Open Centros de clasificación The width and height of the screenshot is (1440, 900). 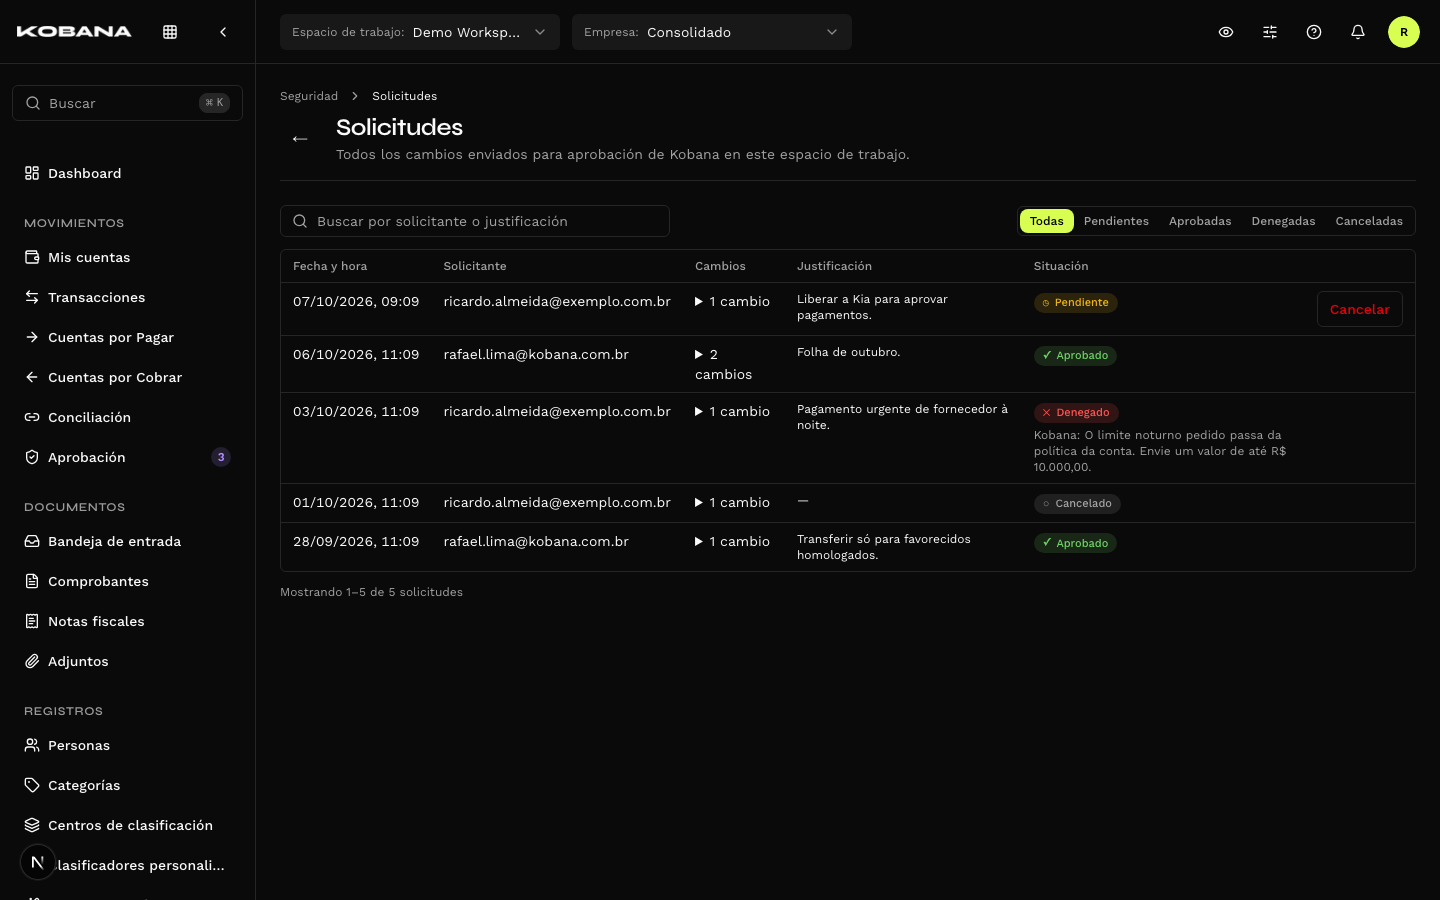pyautogui.click(x=127, y=825)
